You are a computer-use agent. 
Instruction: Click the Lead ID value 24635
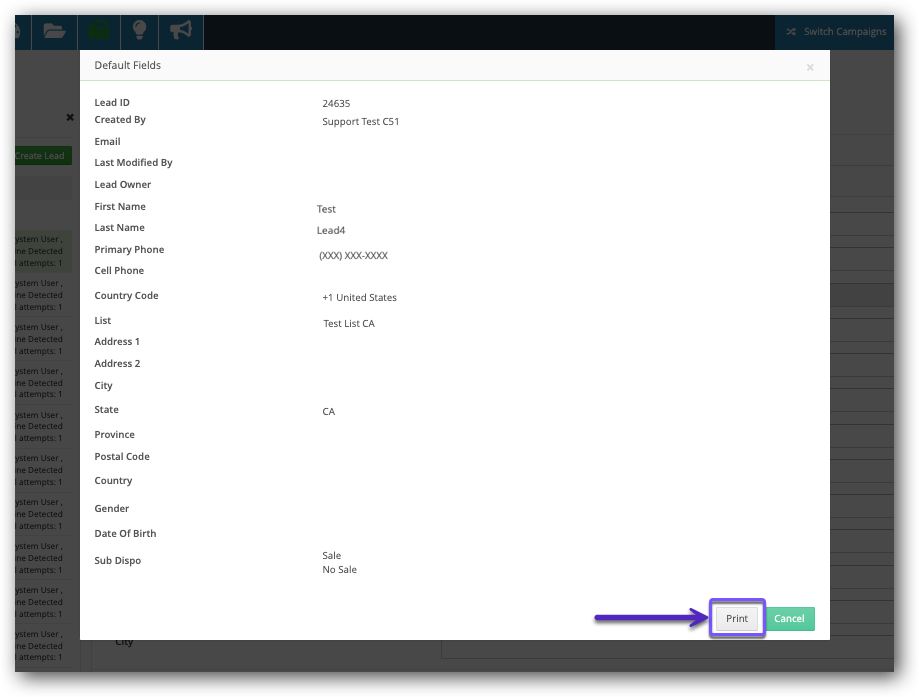336,103
